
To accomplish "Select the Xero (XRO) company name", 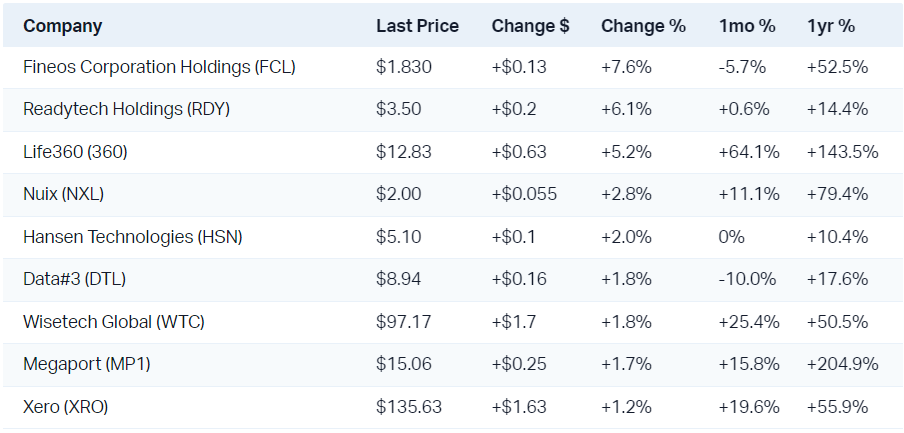I will [66, 407].
